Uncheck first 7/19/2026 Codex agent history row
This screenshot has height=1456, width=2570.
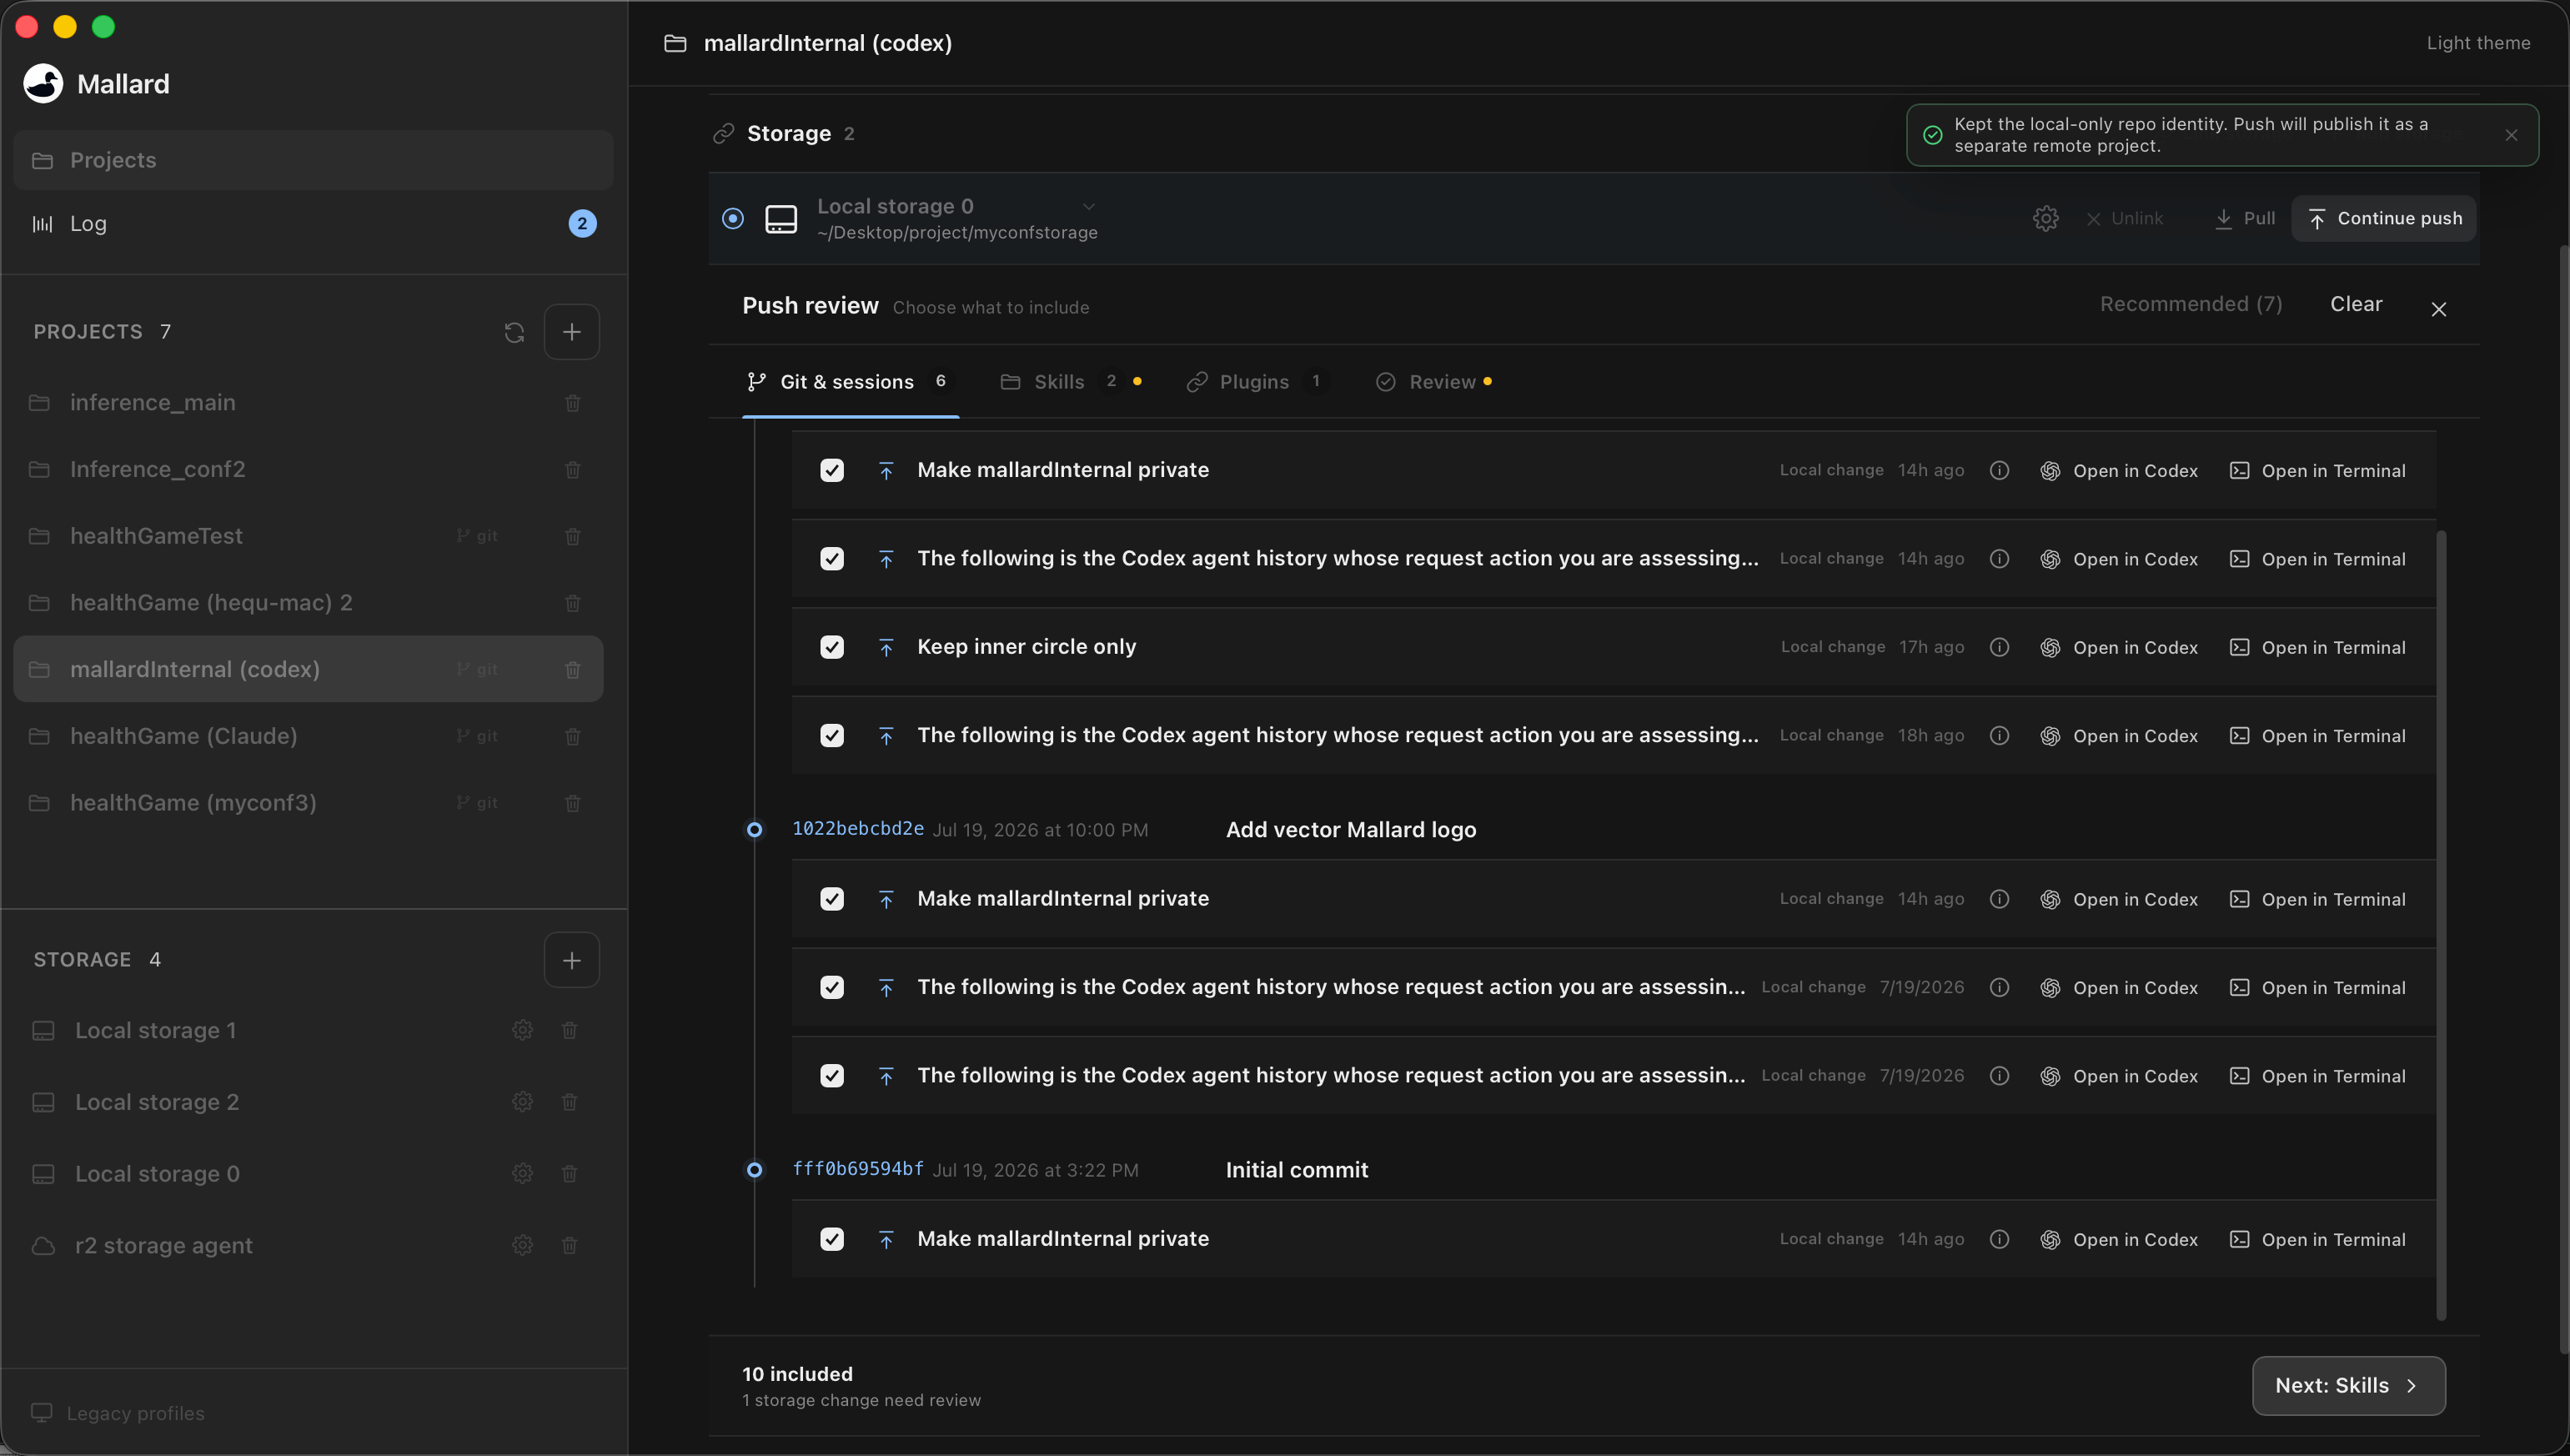point(832,988)
